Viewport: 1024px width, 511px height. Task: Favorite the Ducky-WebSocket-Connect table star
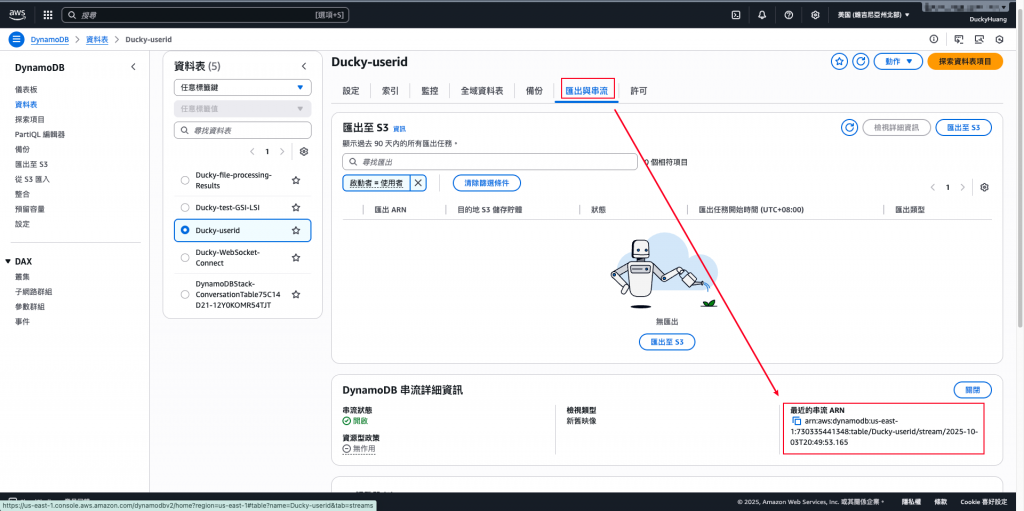pyautogui.click(x=296, y=257)
